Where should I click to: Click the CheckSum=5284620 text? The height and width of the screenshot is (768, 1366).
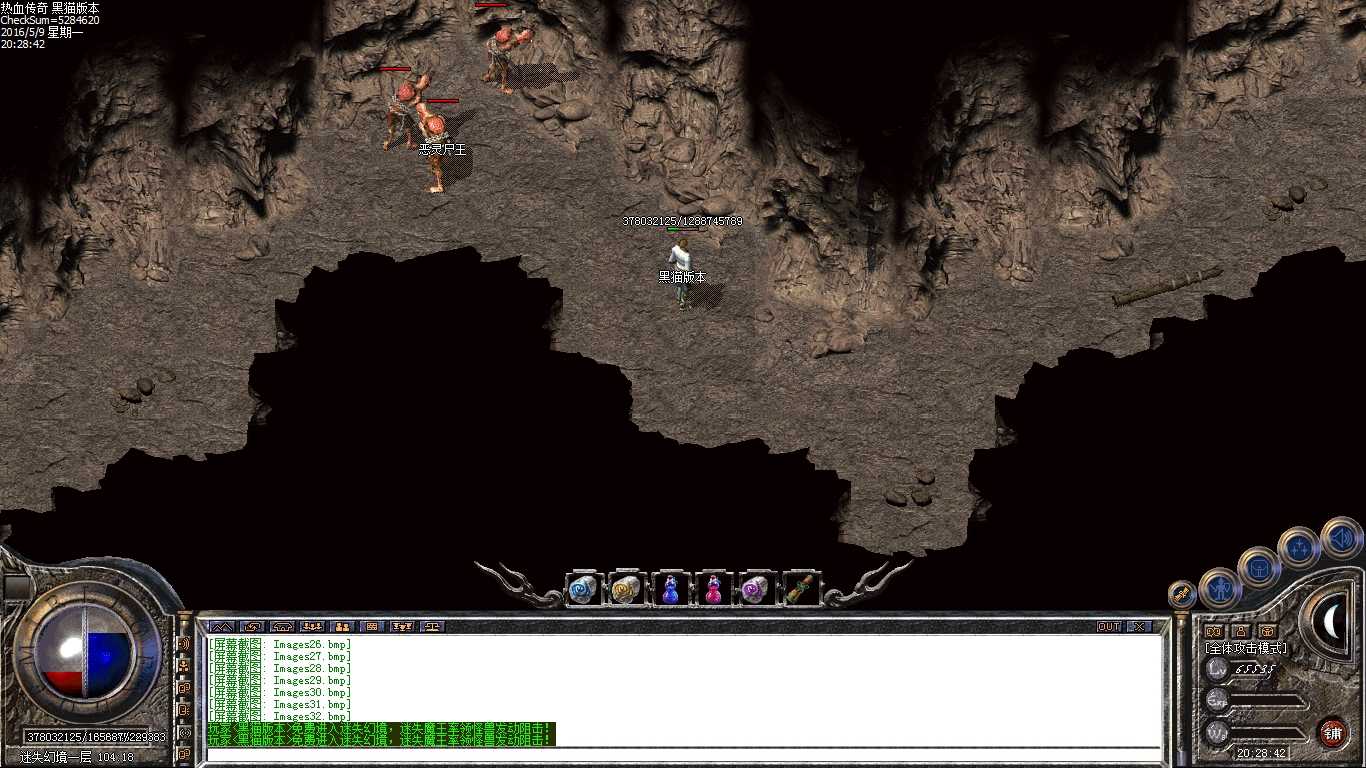(x=50, y=20)
